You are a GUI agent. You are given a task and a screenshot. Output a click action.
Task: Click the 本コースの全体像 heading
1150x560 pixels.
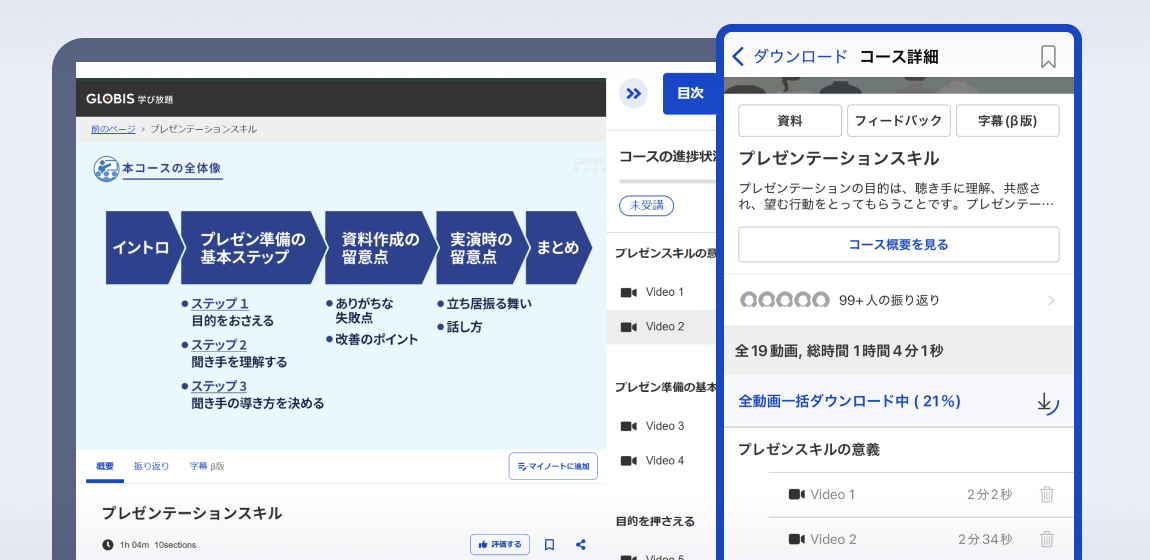(x=172, y=169)
